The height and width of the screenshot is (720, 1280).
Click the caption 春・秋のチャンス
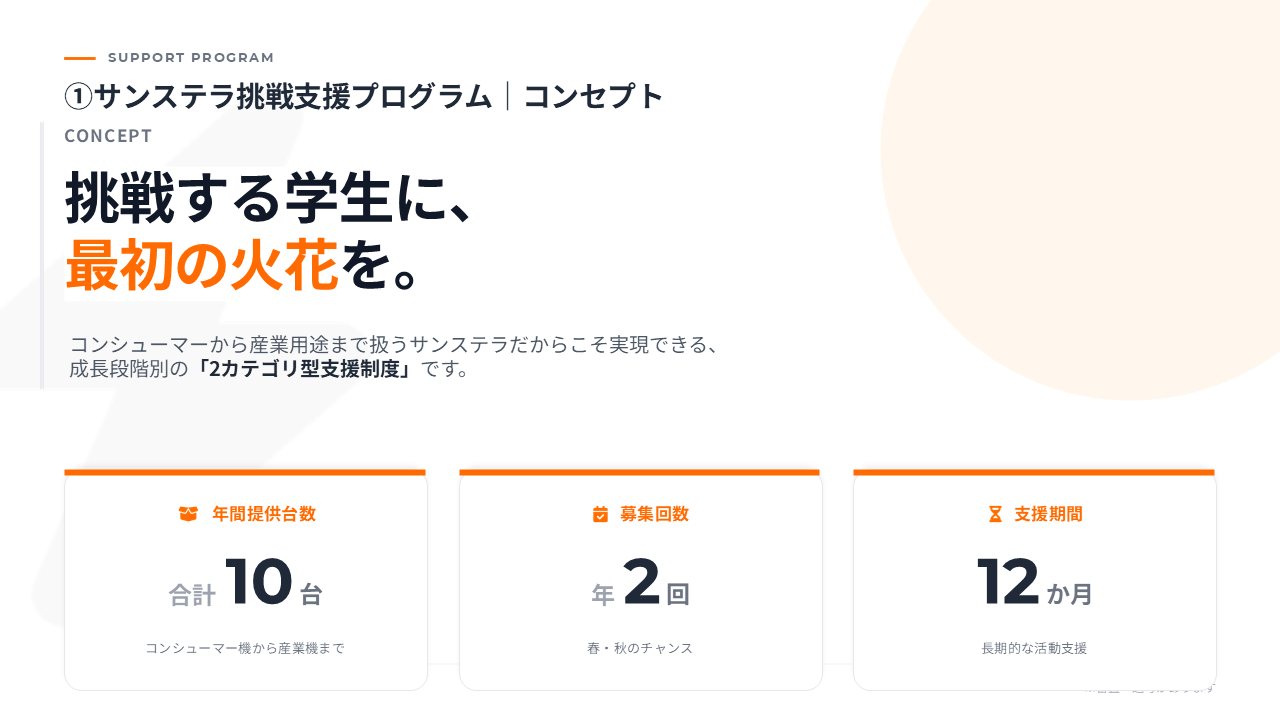click(x=640, y=648)
